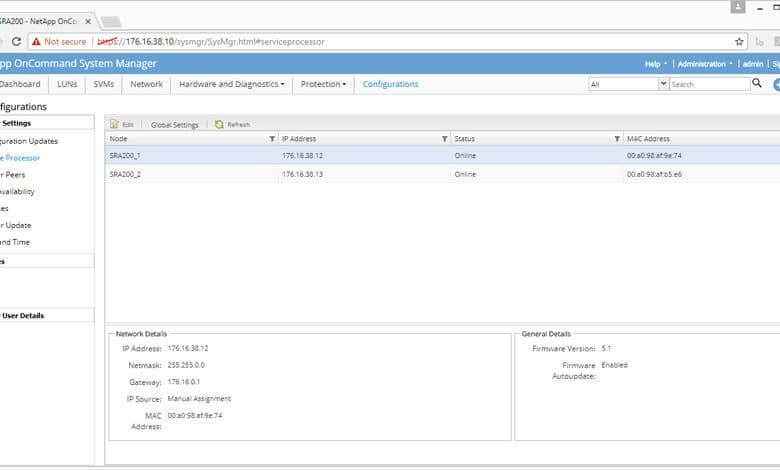Open a new browser tab
The image size is (780, 470).
[111, 22]
